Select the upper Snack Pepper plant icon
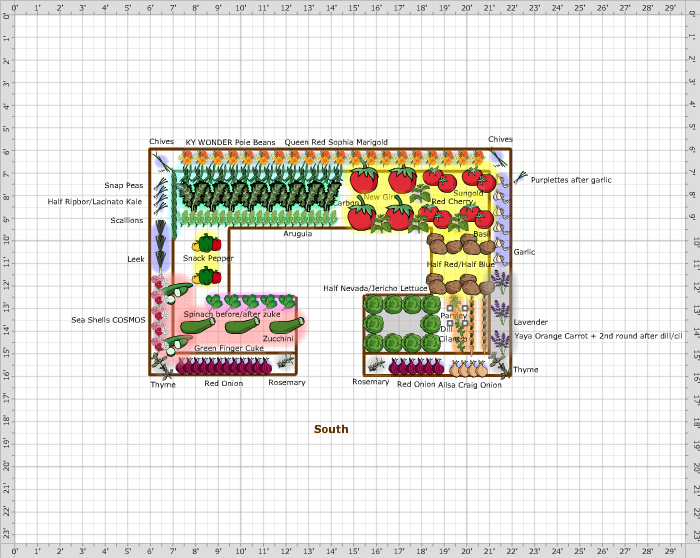Screen dimensions: 700x558 (x=208, y=243)
